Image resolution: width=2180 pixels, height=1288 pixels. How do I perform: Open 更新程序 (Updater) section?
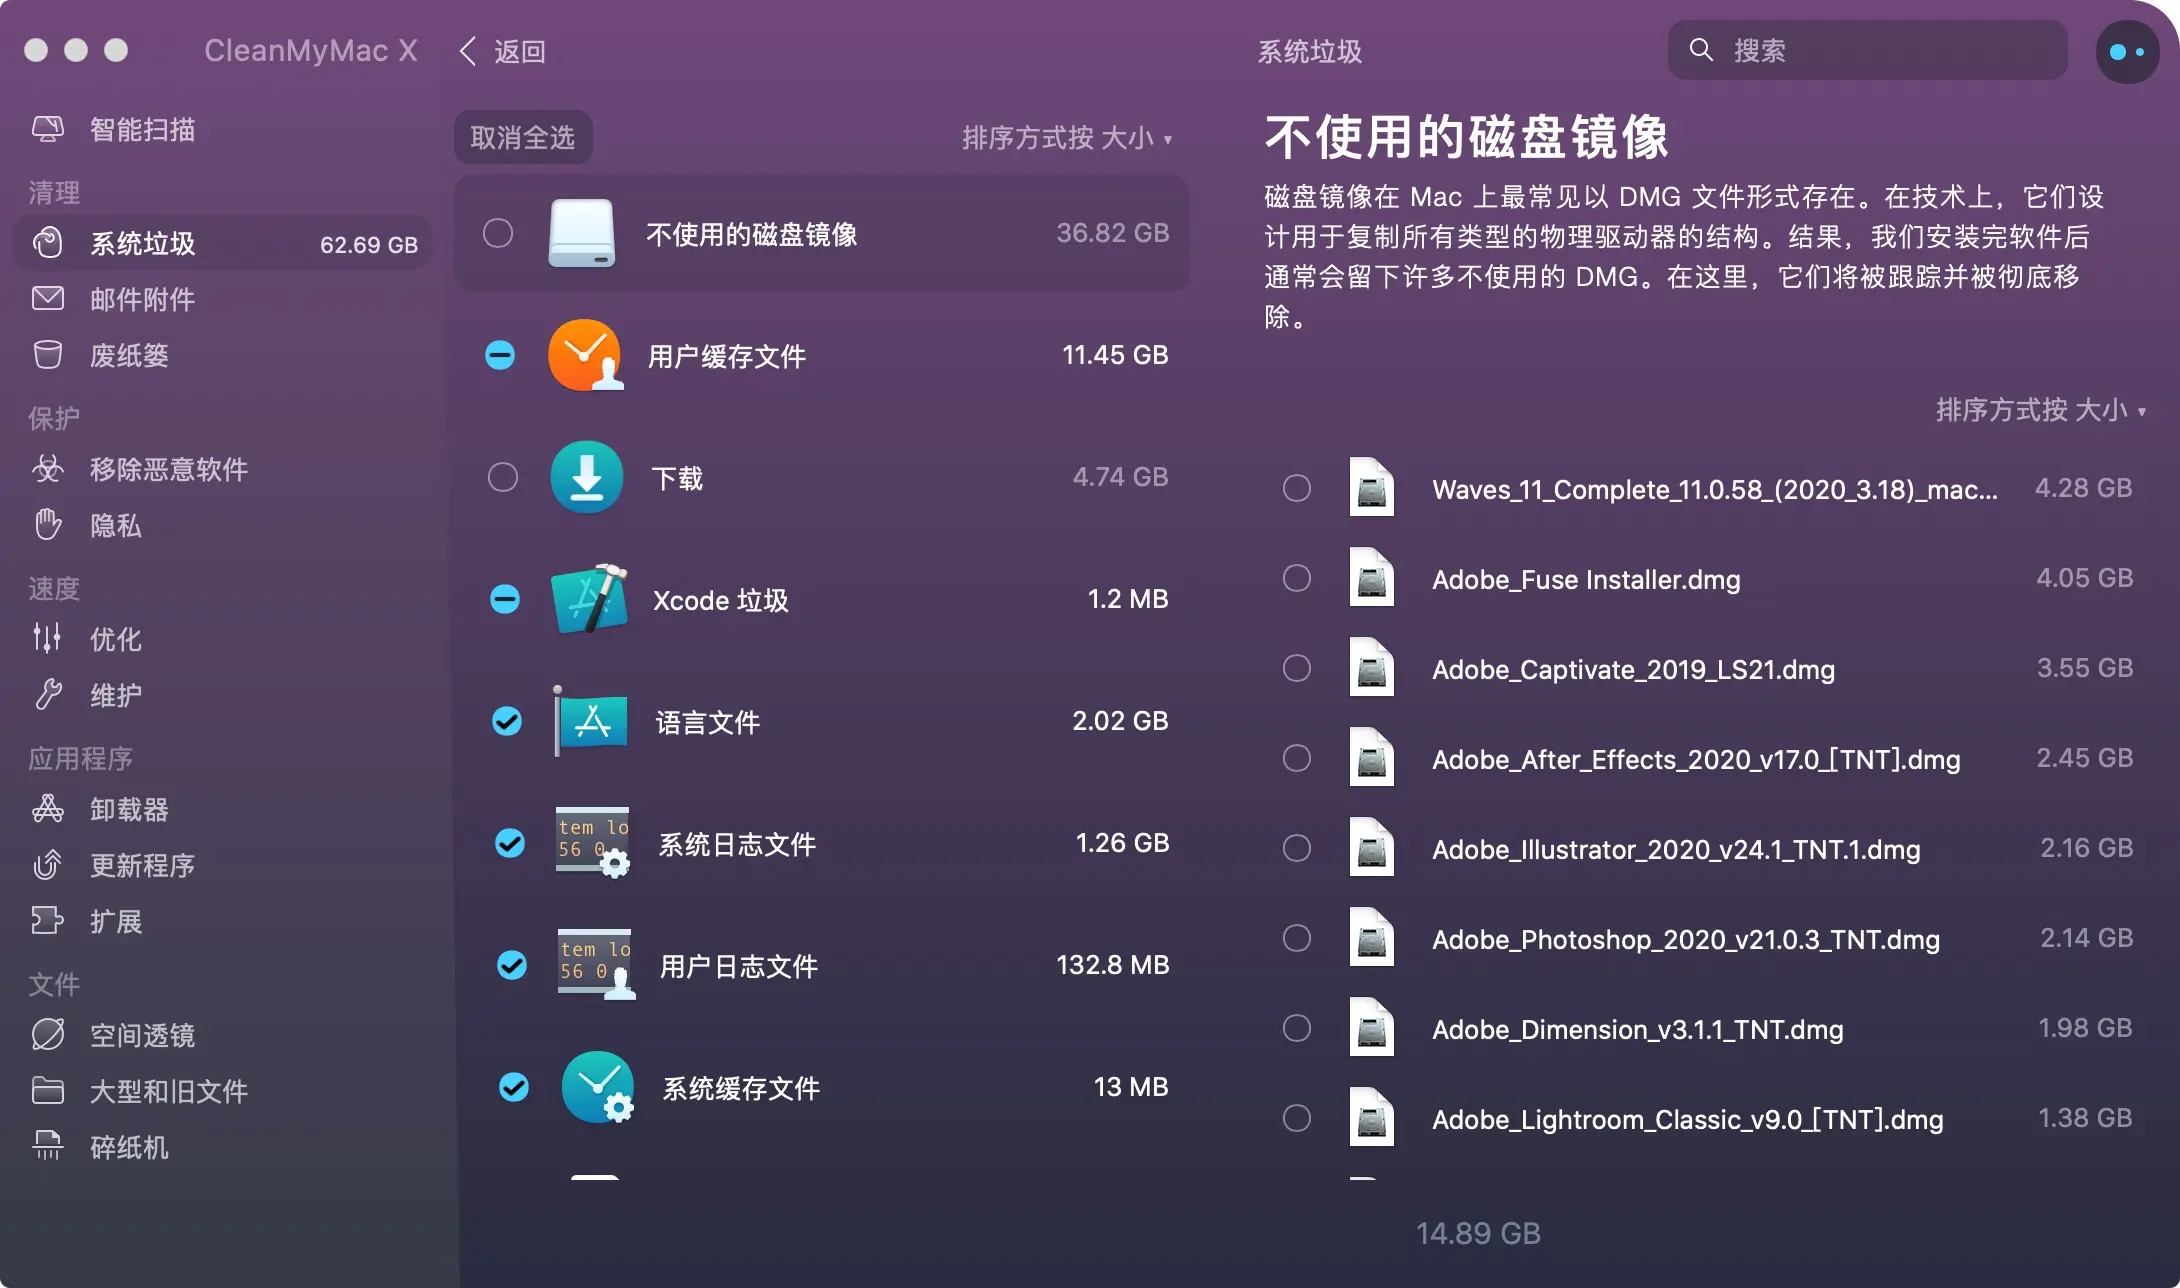click(142, 865)
